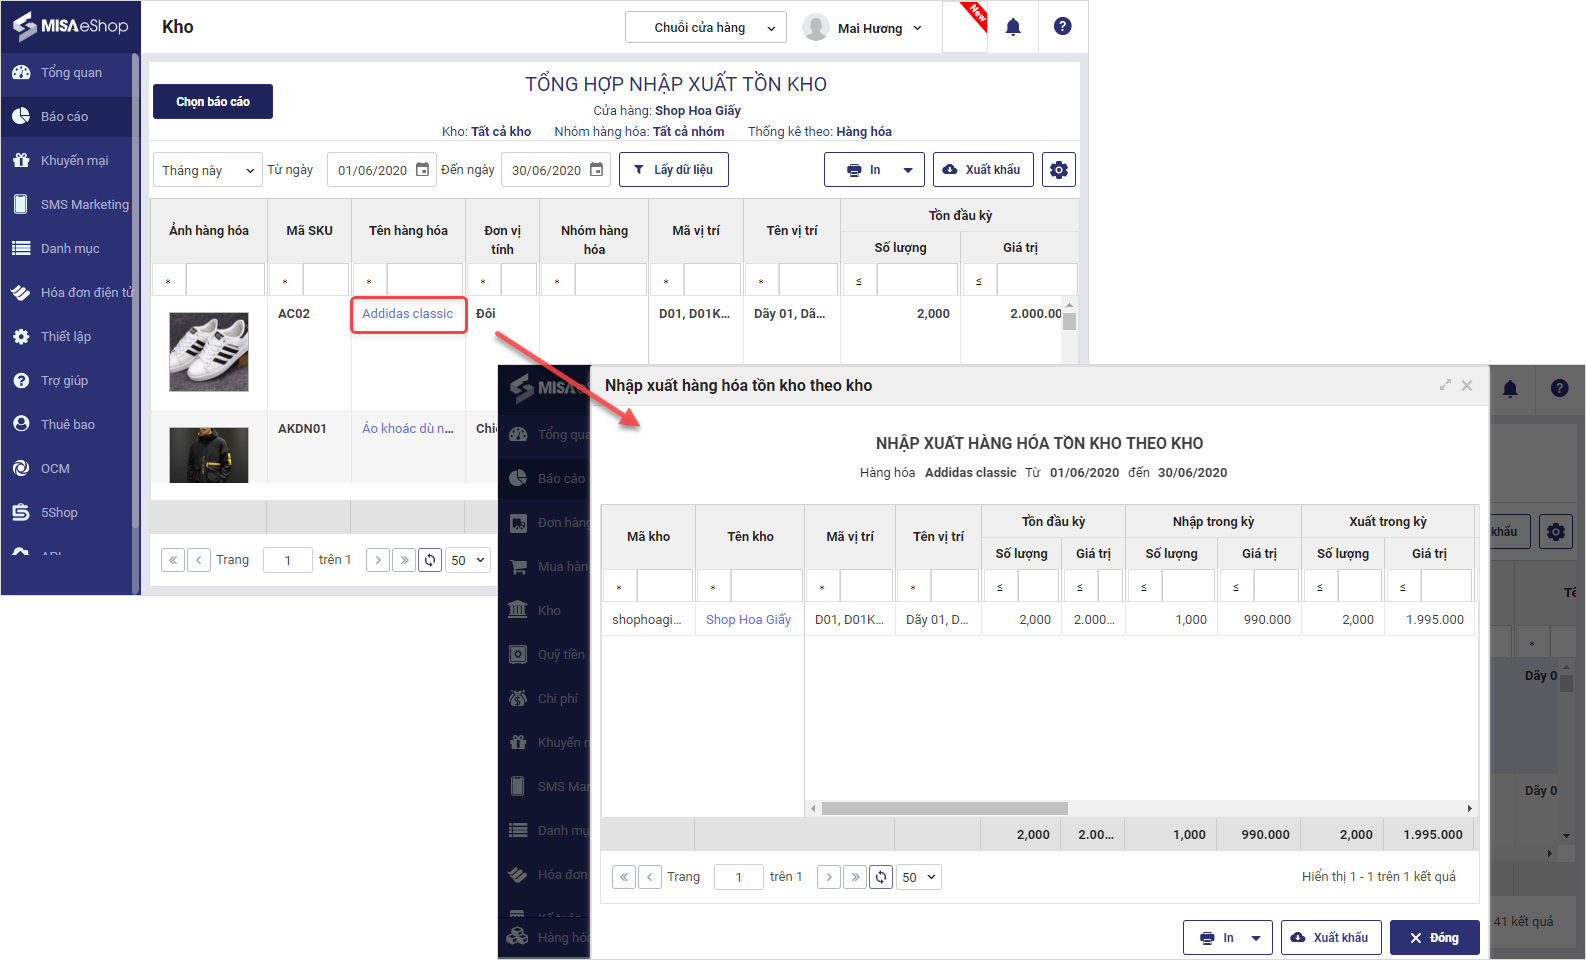Screen dimensions: 1586x960
Task: Open the Tháng này period dropdown
Action: [207, 170]
